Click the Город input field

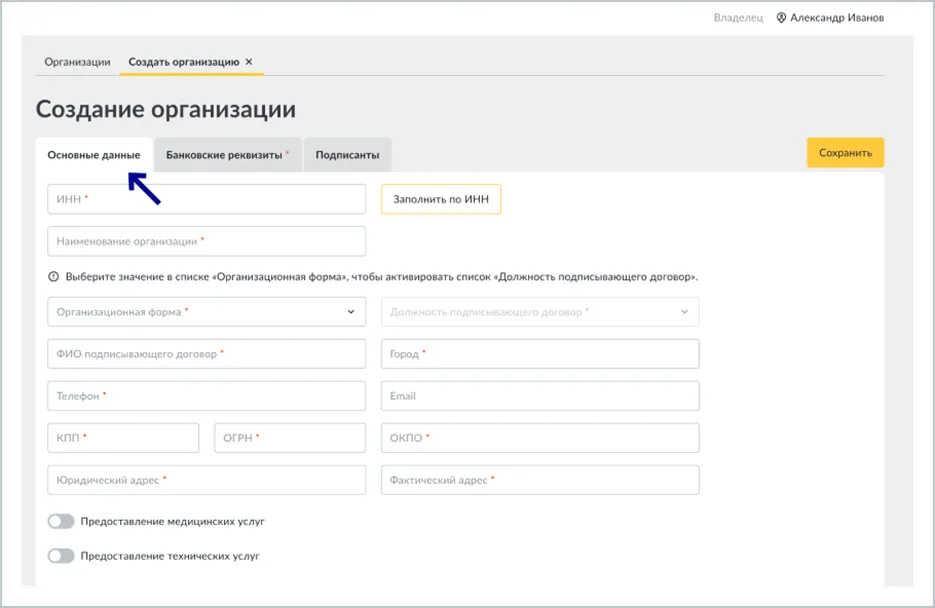[x=540, y=354]
